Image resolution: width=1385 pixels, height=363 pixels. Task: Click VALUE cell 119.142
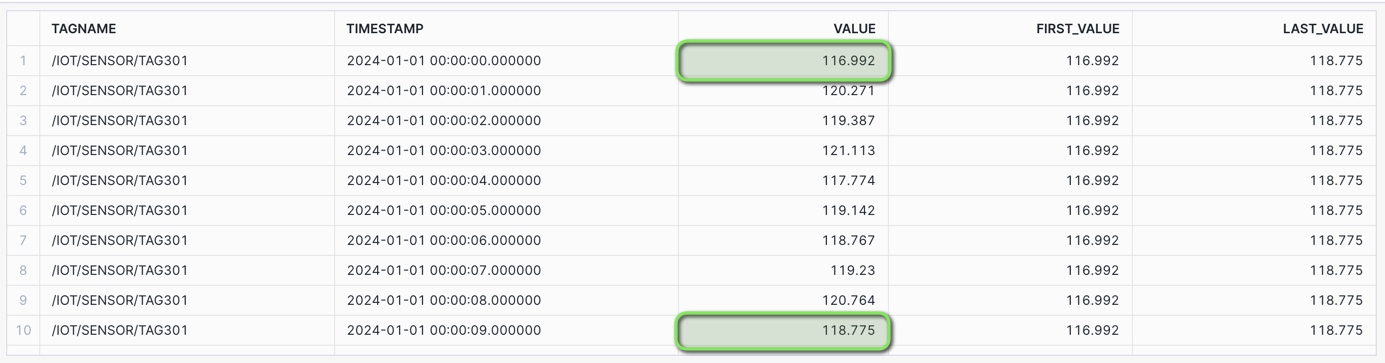(784, 211)
